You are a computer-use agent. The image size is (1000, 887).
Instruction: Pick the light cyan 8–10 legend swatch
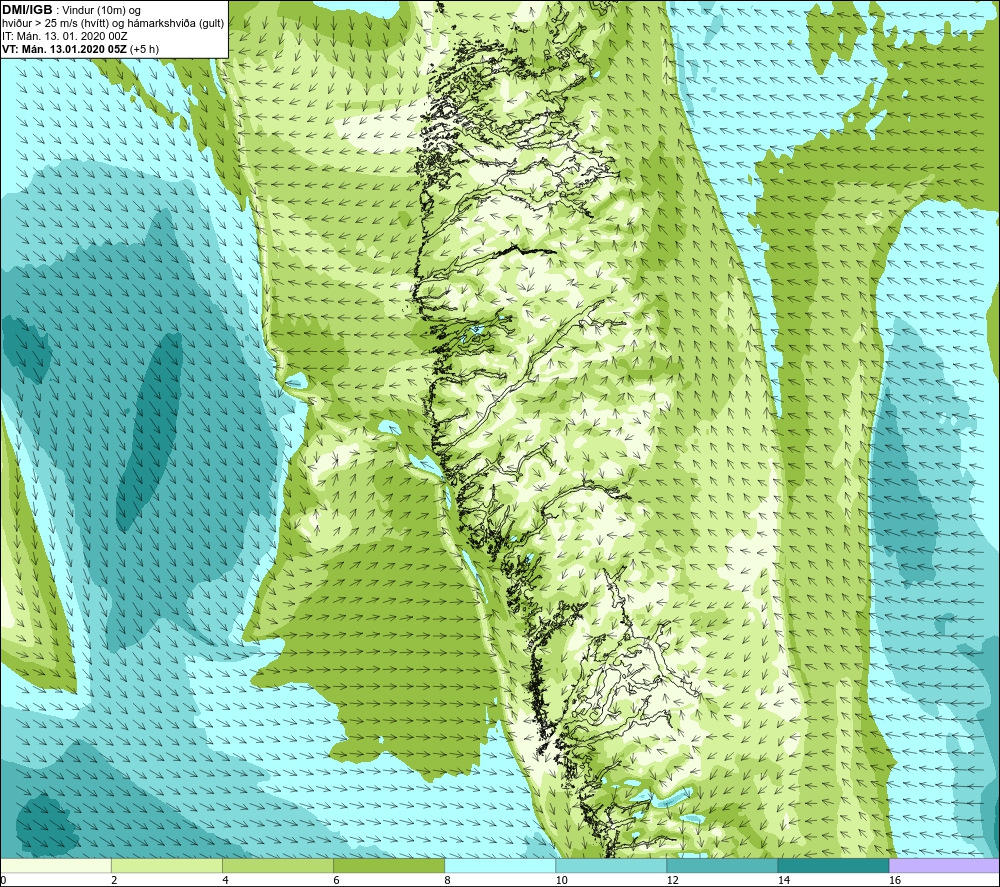[500, 865]
